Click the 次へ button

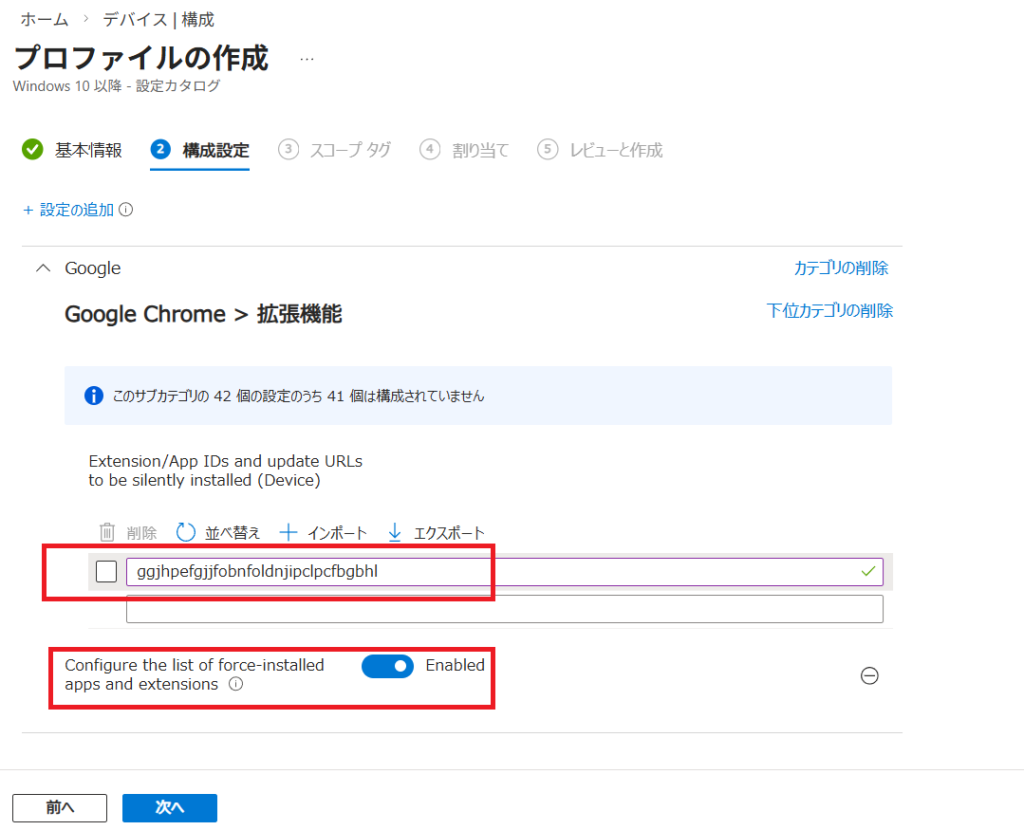tap(169, 808)
